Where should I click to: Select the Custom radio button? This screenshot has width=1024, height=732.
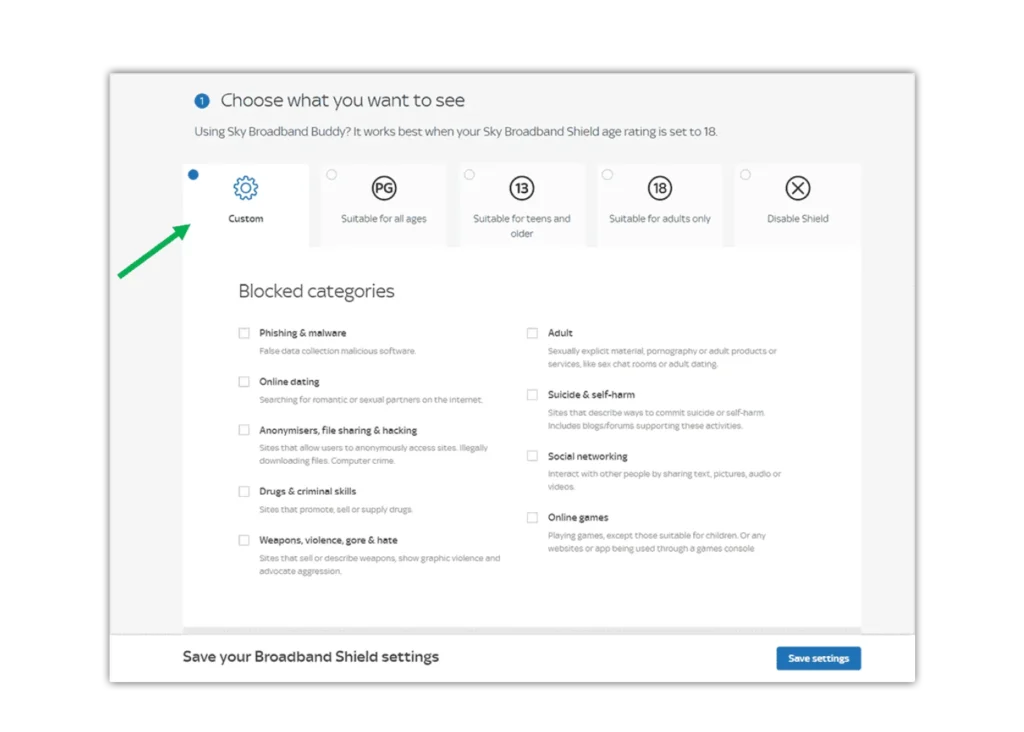[193, 175]
